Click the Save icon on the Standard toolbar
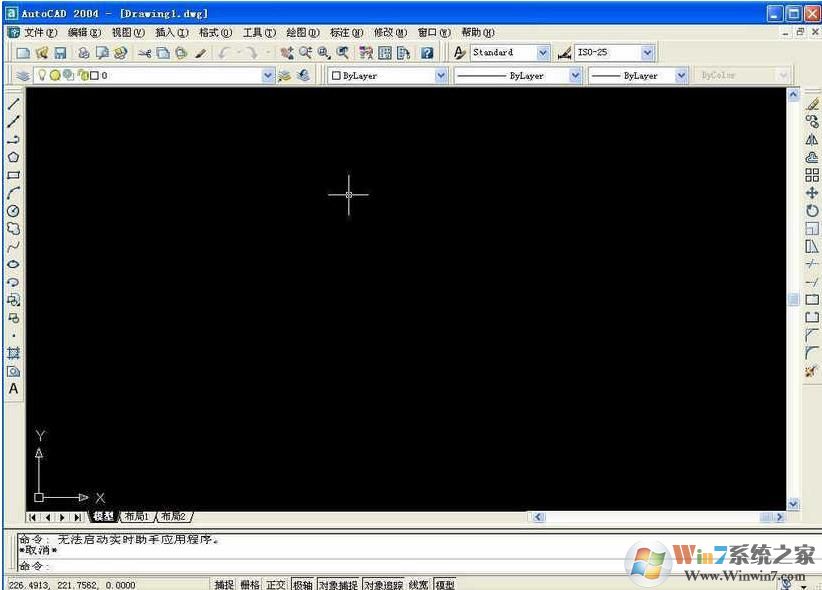Image resolution: width=822 pixels, height=590 pixels. click(58, 52)
